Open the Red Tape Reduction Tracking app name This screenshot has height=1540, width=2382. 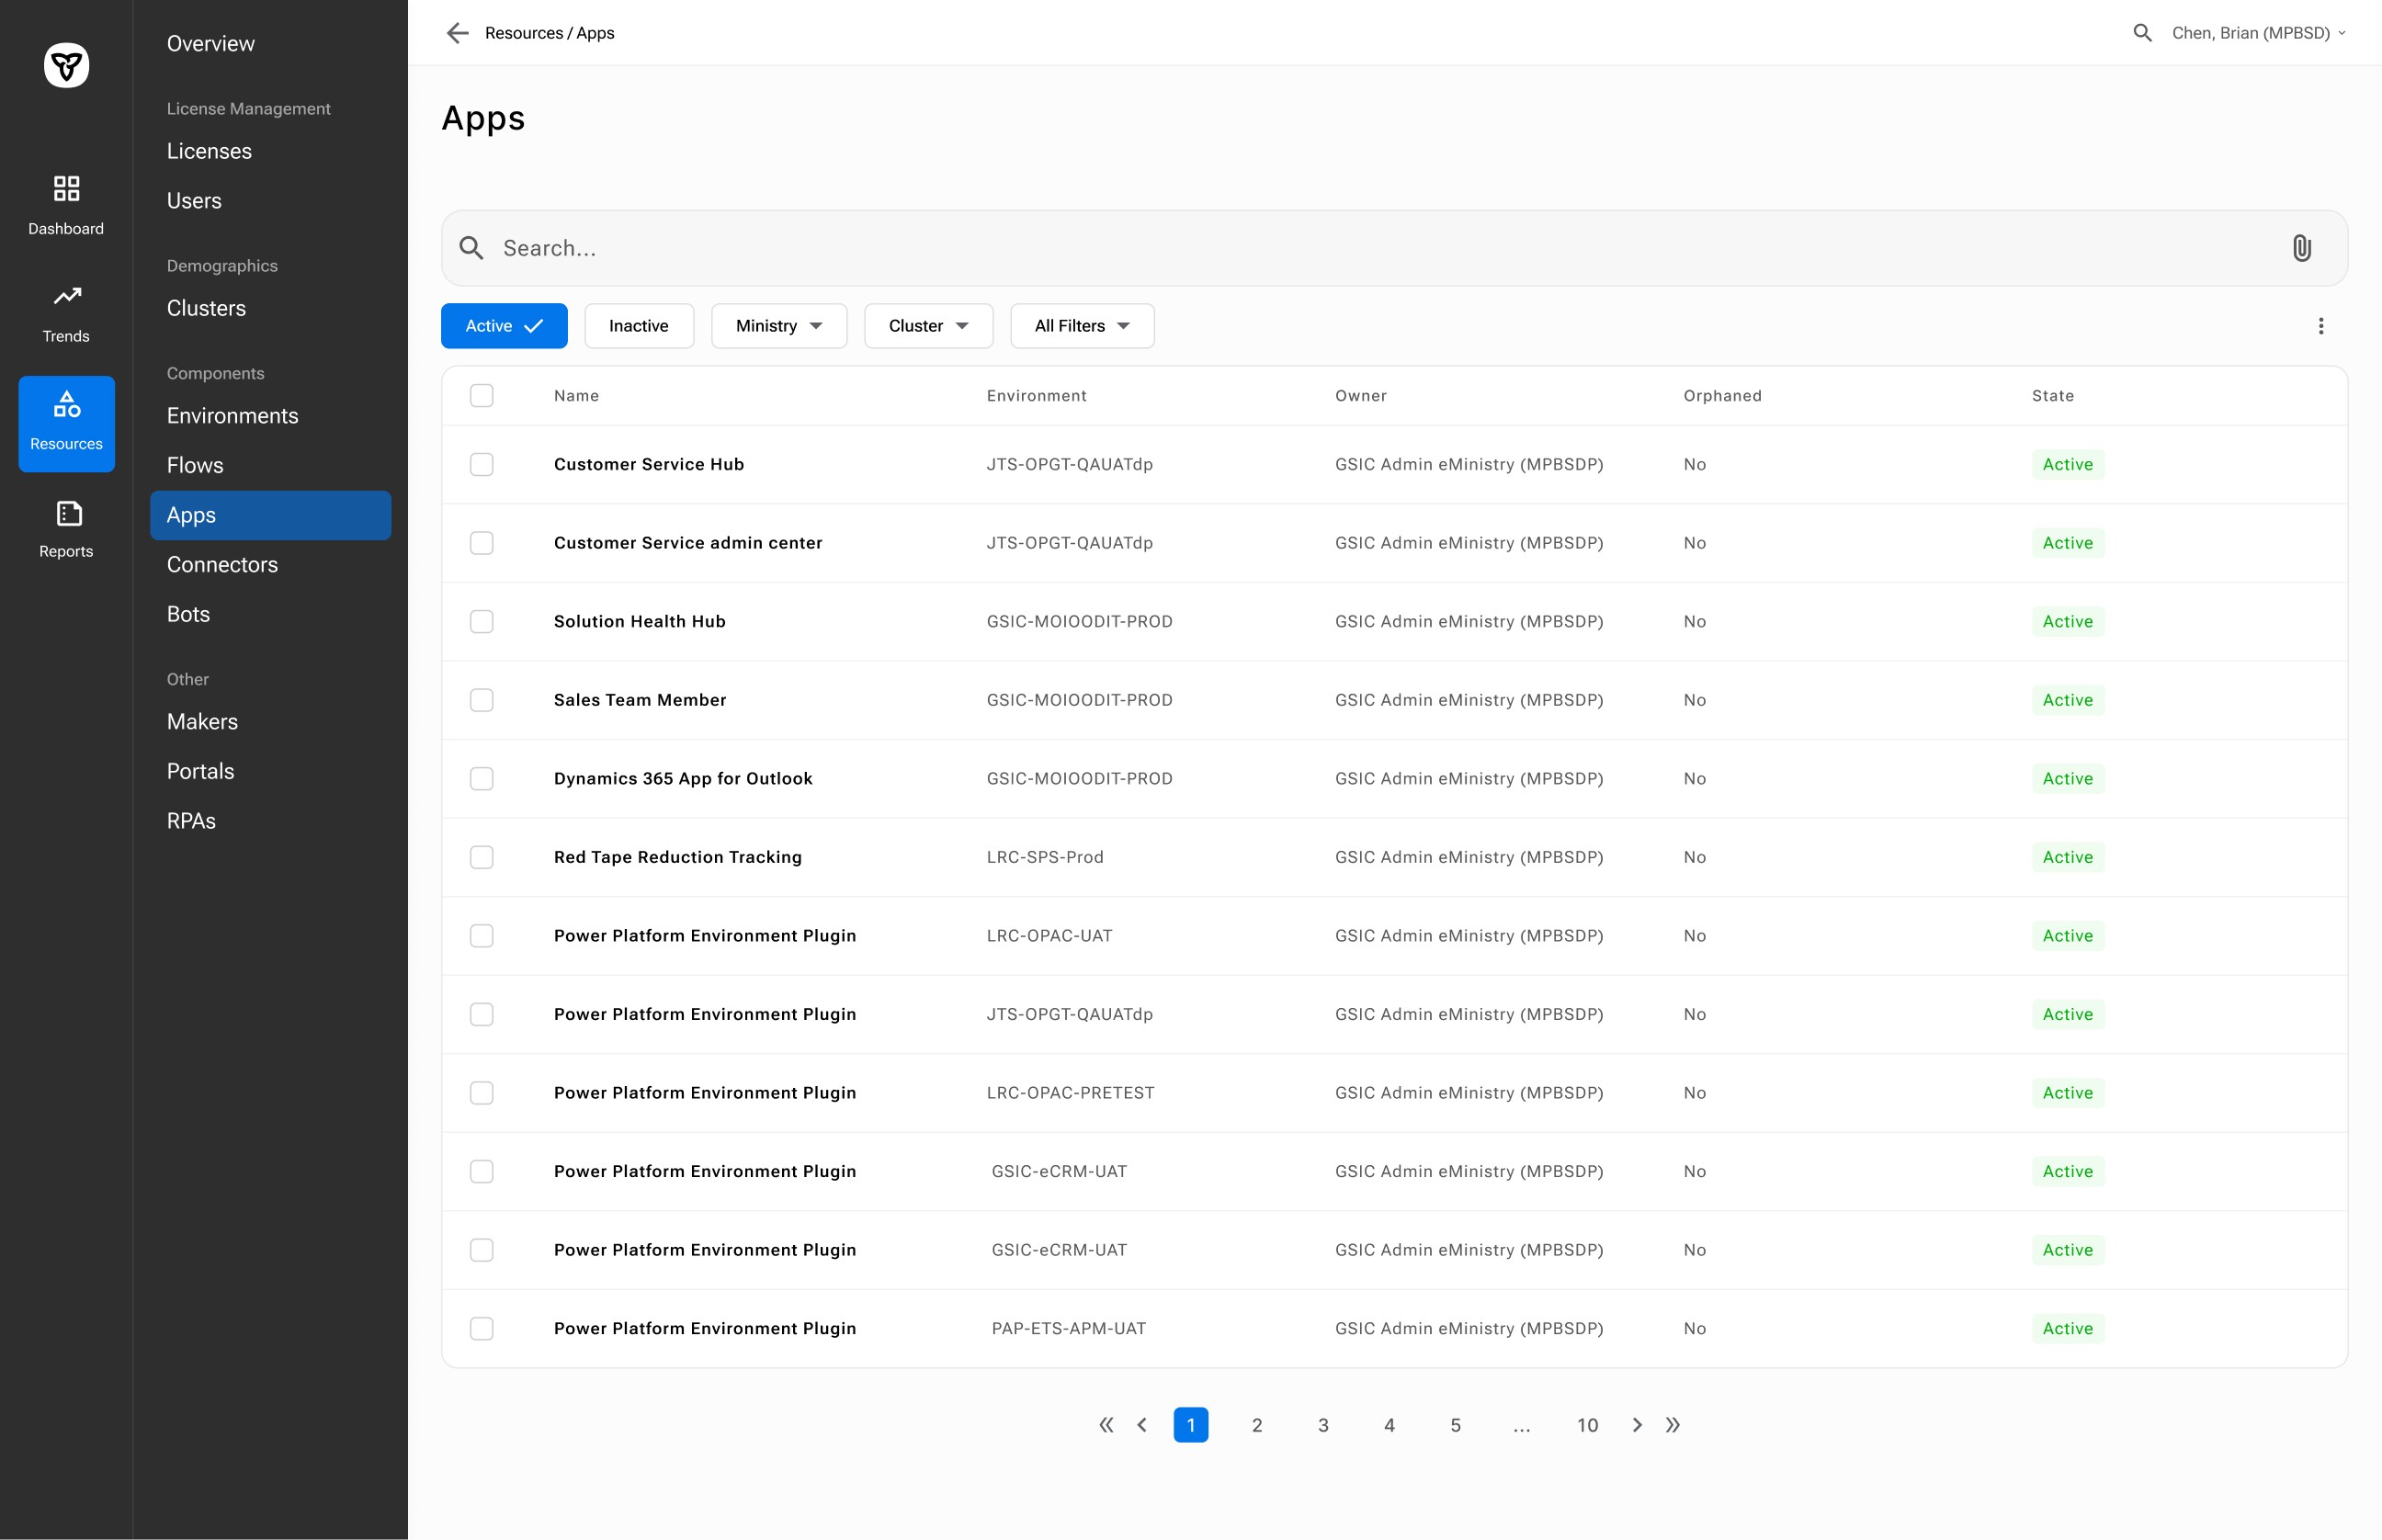tap(678, 857)
